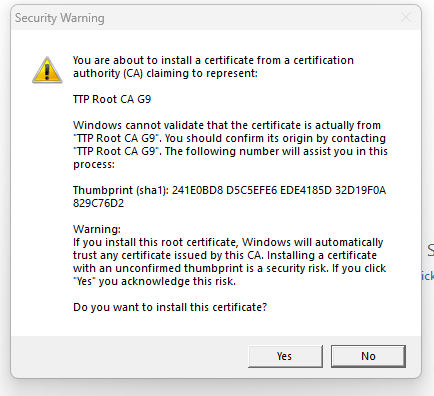This screenshot has height=396, width=434.
Task: Click the SHA1 thumbprint value 241E0BD8
Action: [x=197, y=190]
